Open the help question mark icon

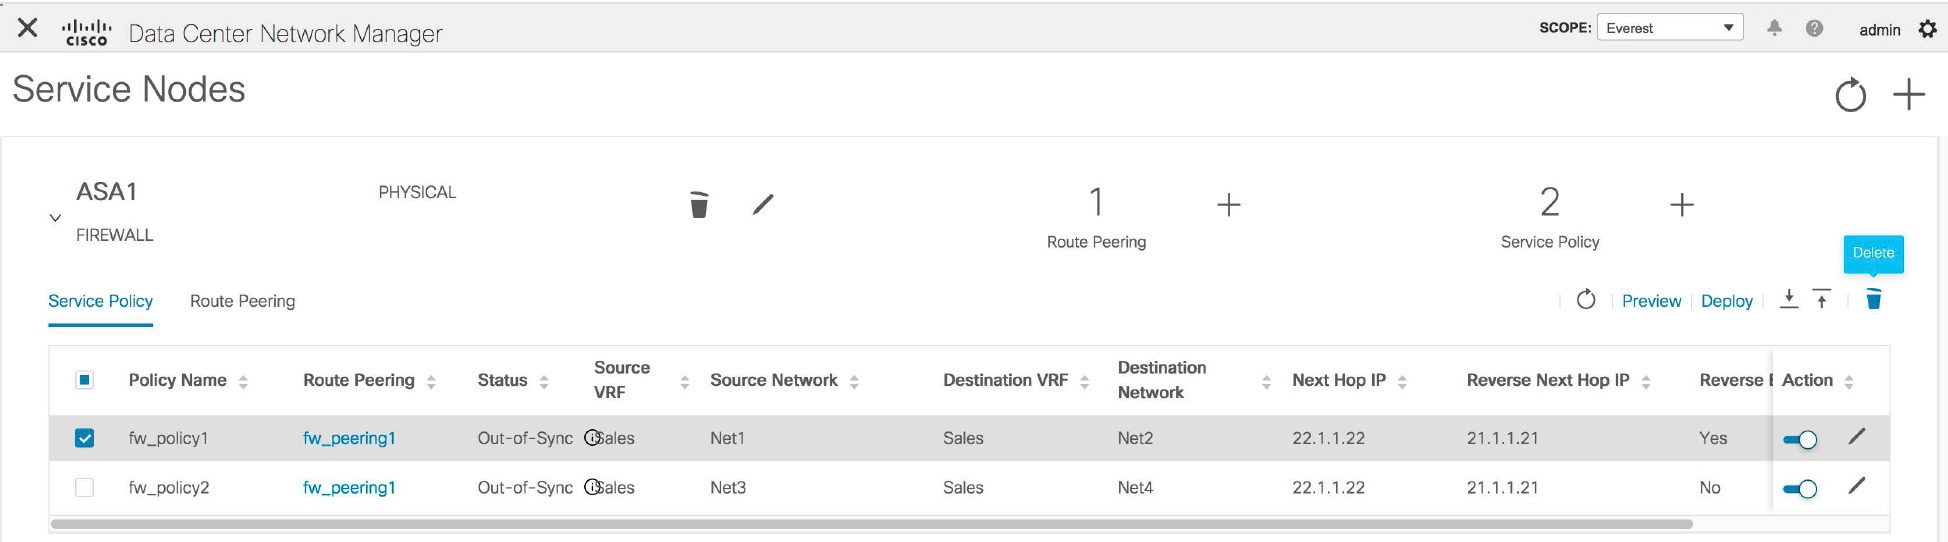(1814, 28)
